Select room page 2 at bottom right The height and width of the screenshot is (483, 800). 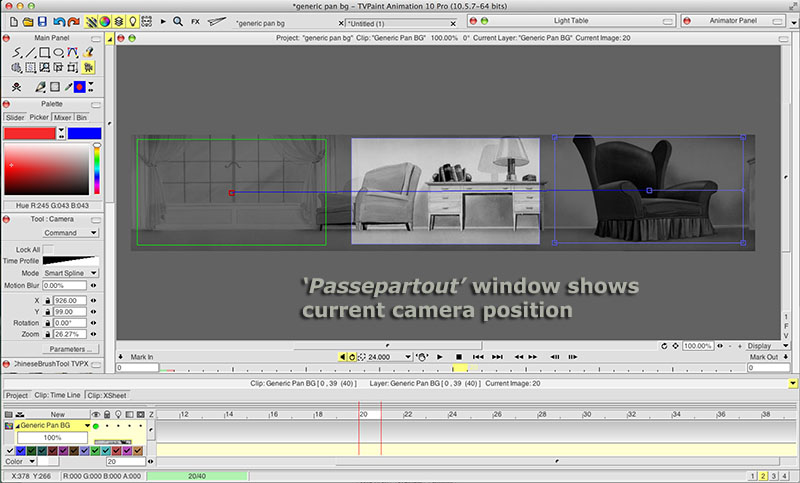(763, 476)
